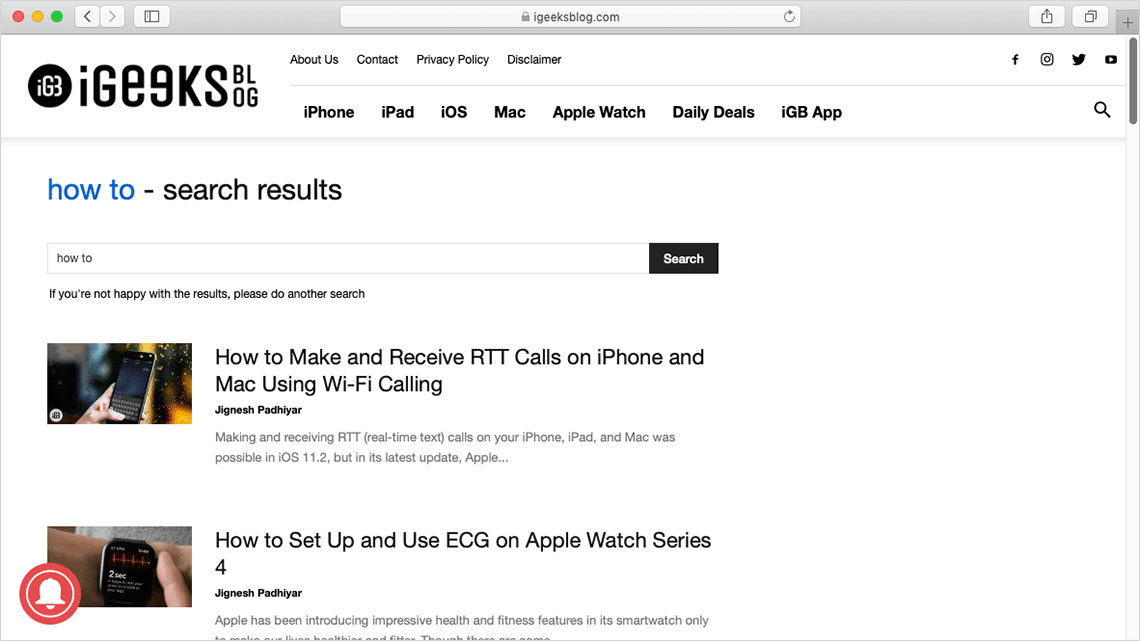Screen dimensions: 1140x641
Task: Open the About Us link
Action: 314,60
